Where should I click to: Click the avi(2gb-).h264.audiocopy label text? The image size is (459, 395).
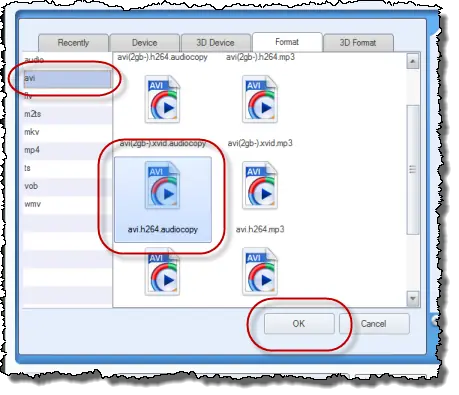[162, 57]
